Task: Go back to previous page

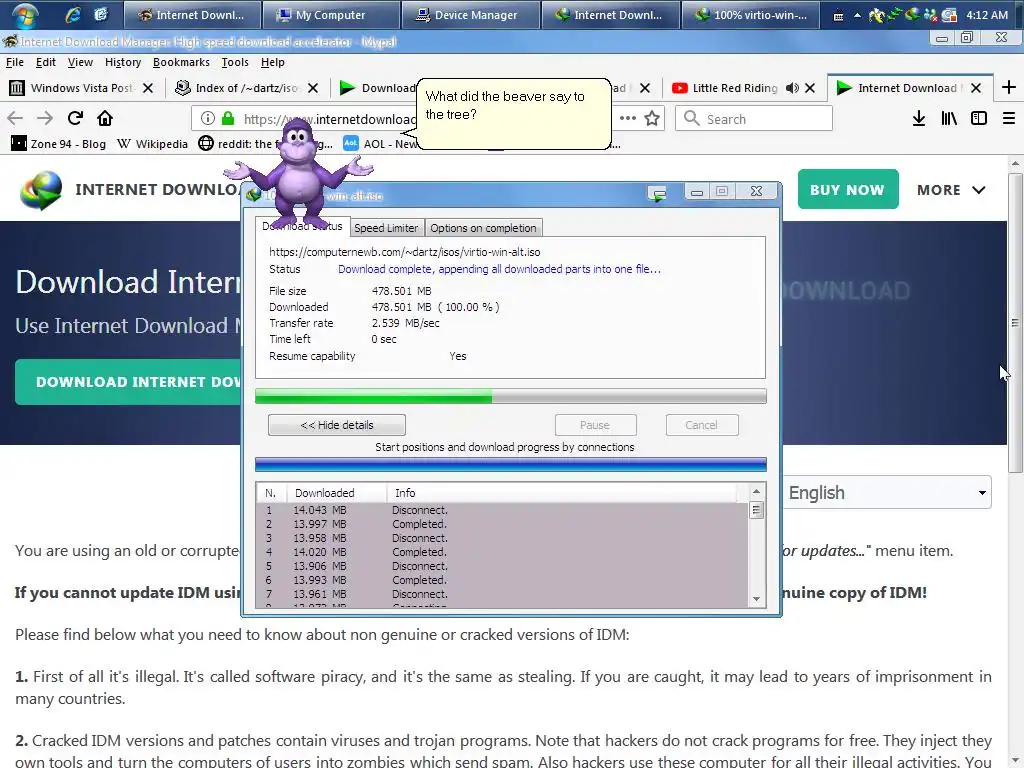Action: [15, 118]
